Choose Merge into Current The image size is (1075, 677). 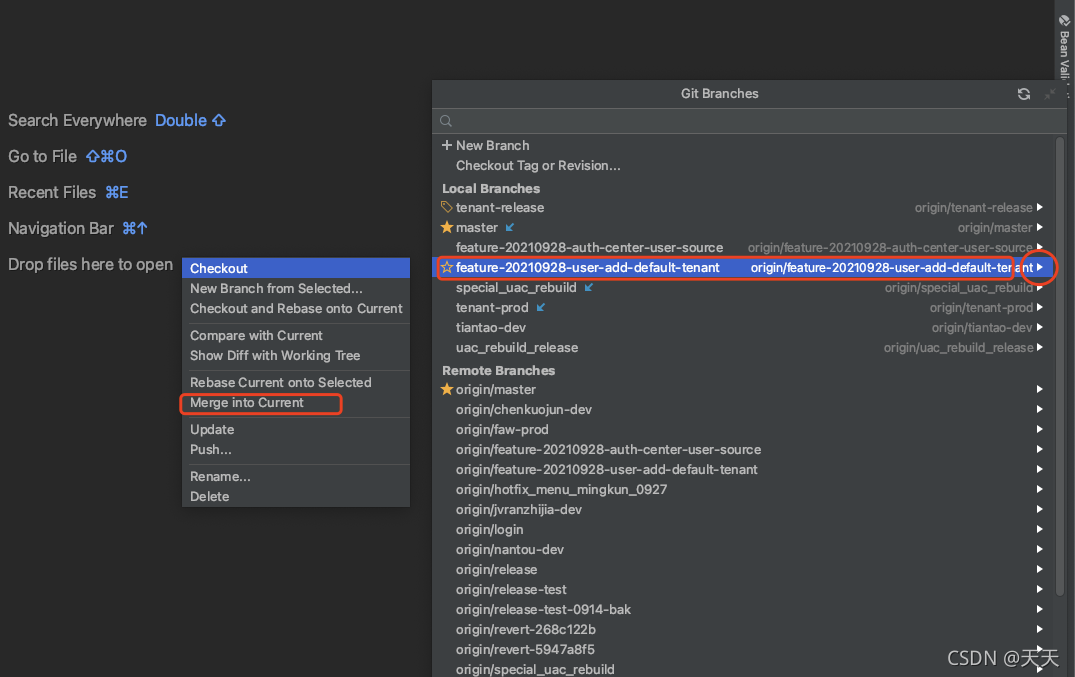tap(295, 403)
